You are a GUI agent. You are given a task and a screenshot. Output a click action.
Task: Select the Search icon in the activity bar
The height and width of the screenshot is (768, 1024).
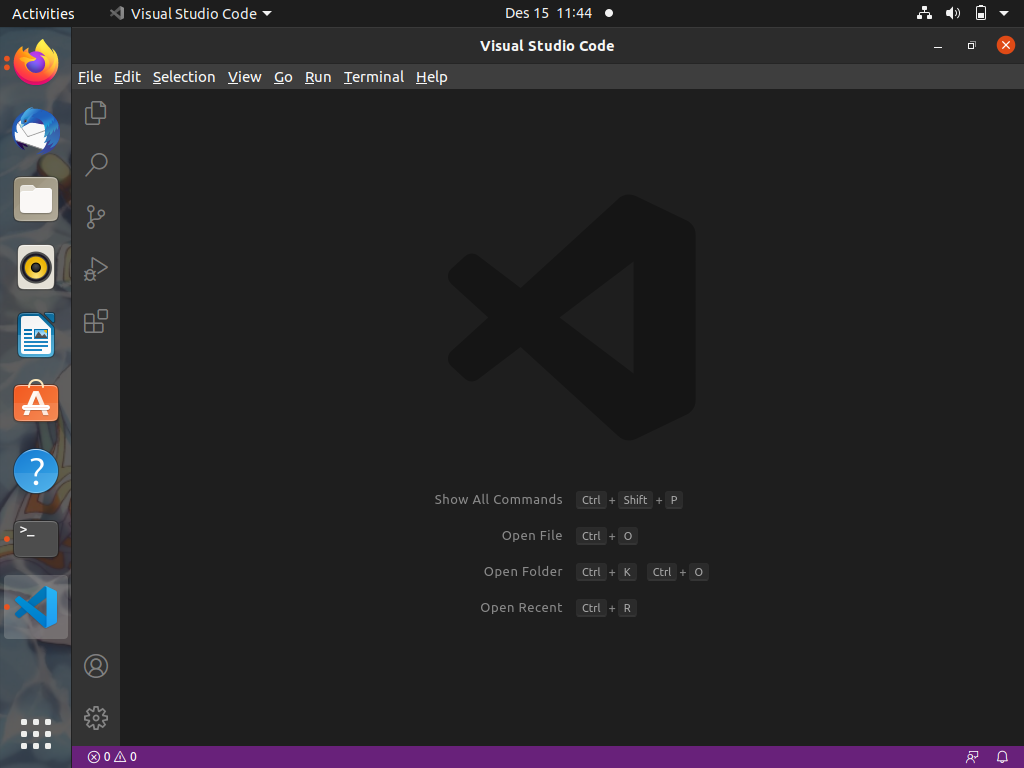click(x=95, y=164)
